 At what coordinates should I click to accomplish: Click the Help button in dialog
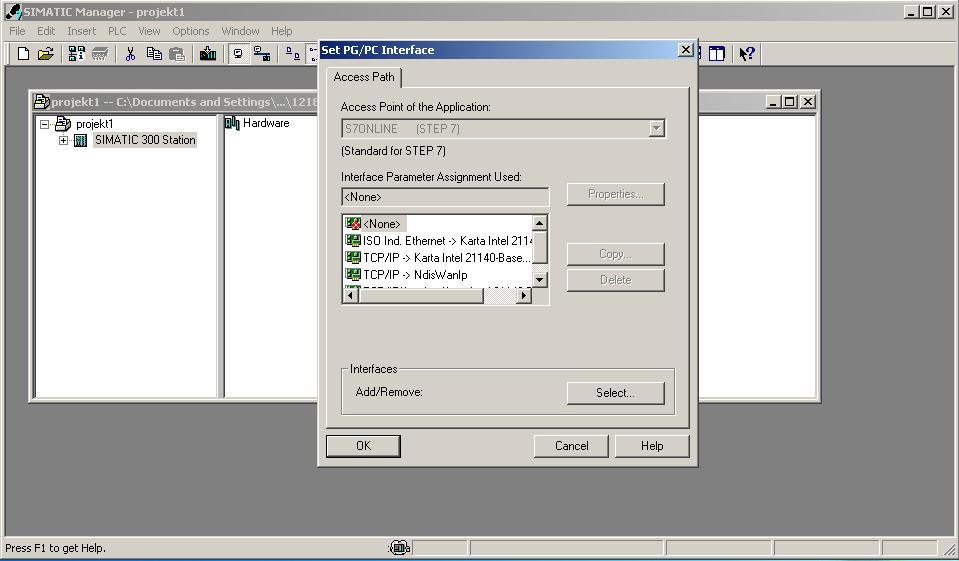pos(652,446)
